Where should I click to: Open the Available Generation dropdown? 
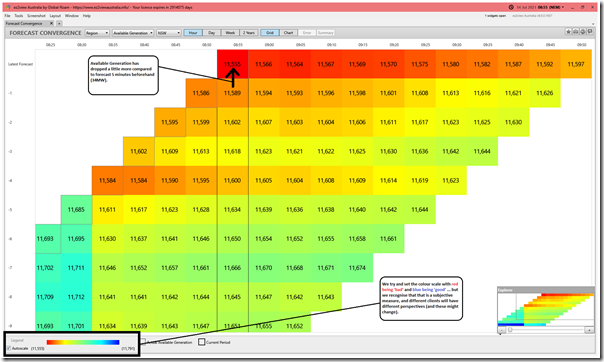pyautogui.click(x=133, y=33)
